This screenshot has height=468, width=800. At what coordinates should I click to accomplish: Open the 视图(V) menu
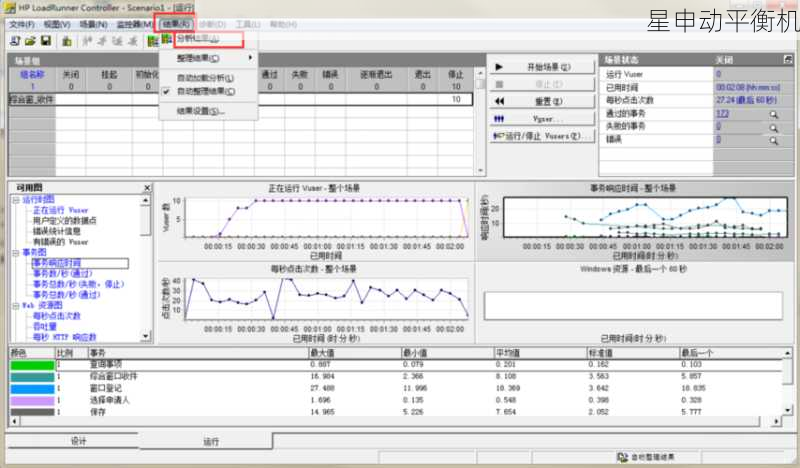pos(57,24)
